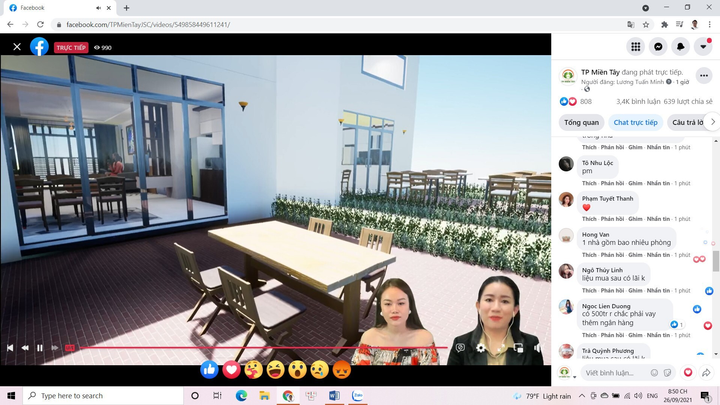React with the Care hugging emoji

(x=253, y=370)
